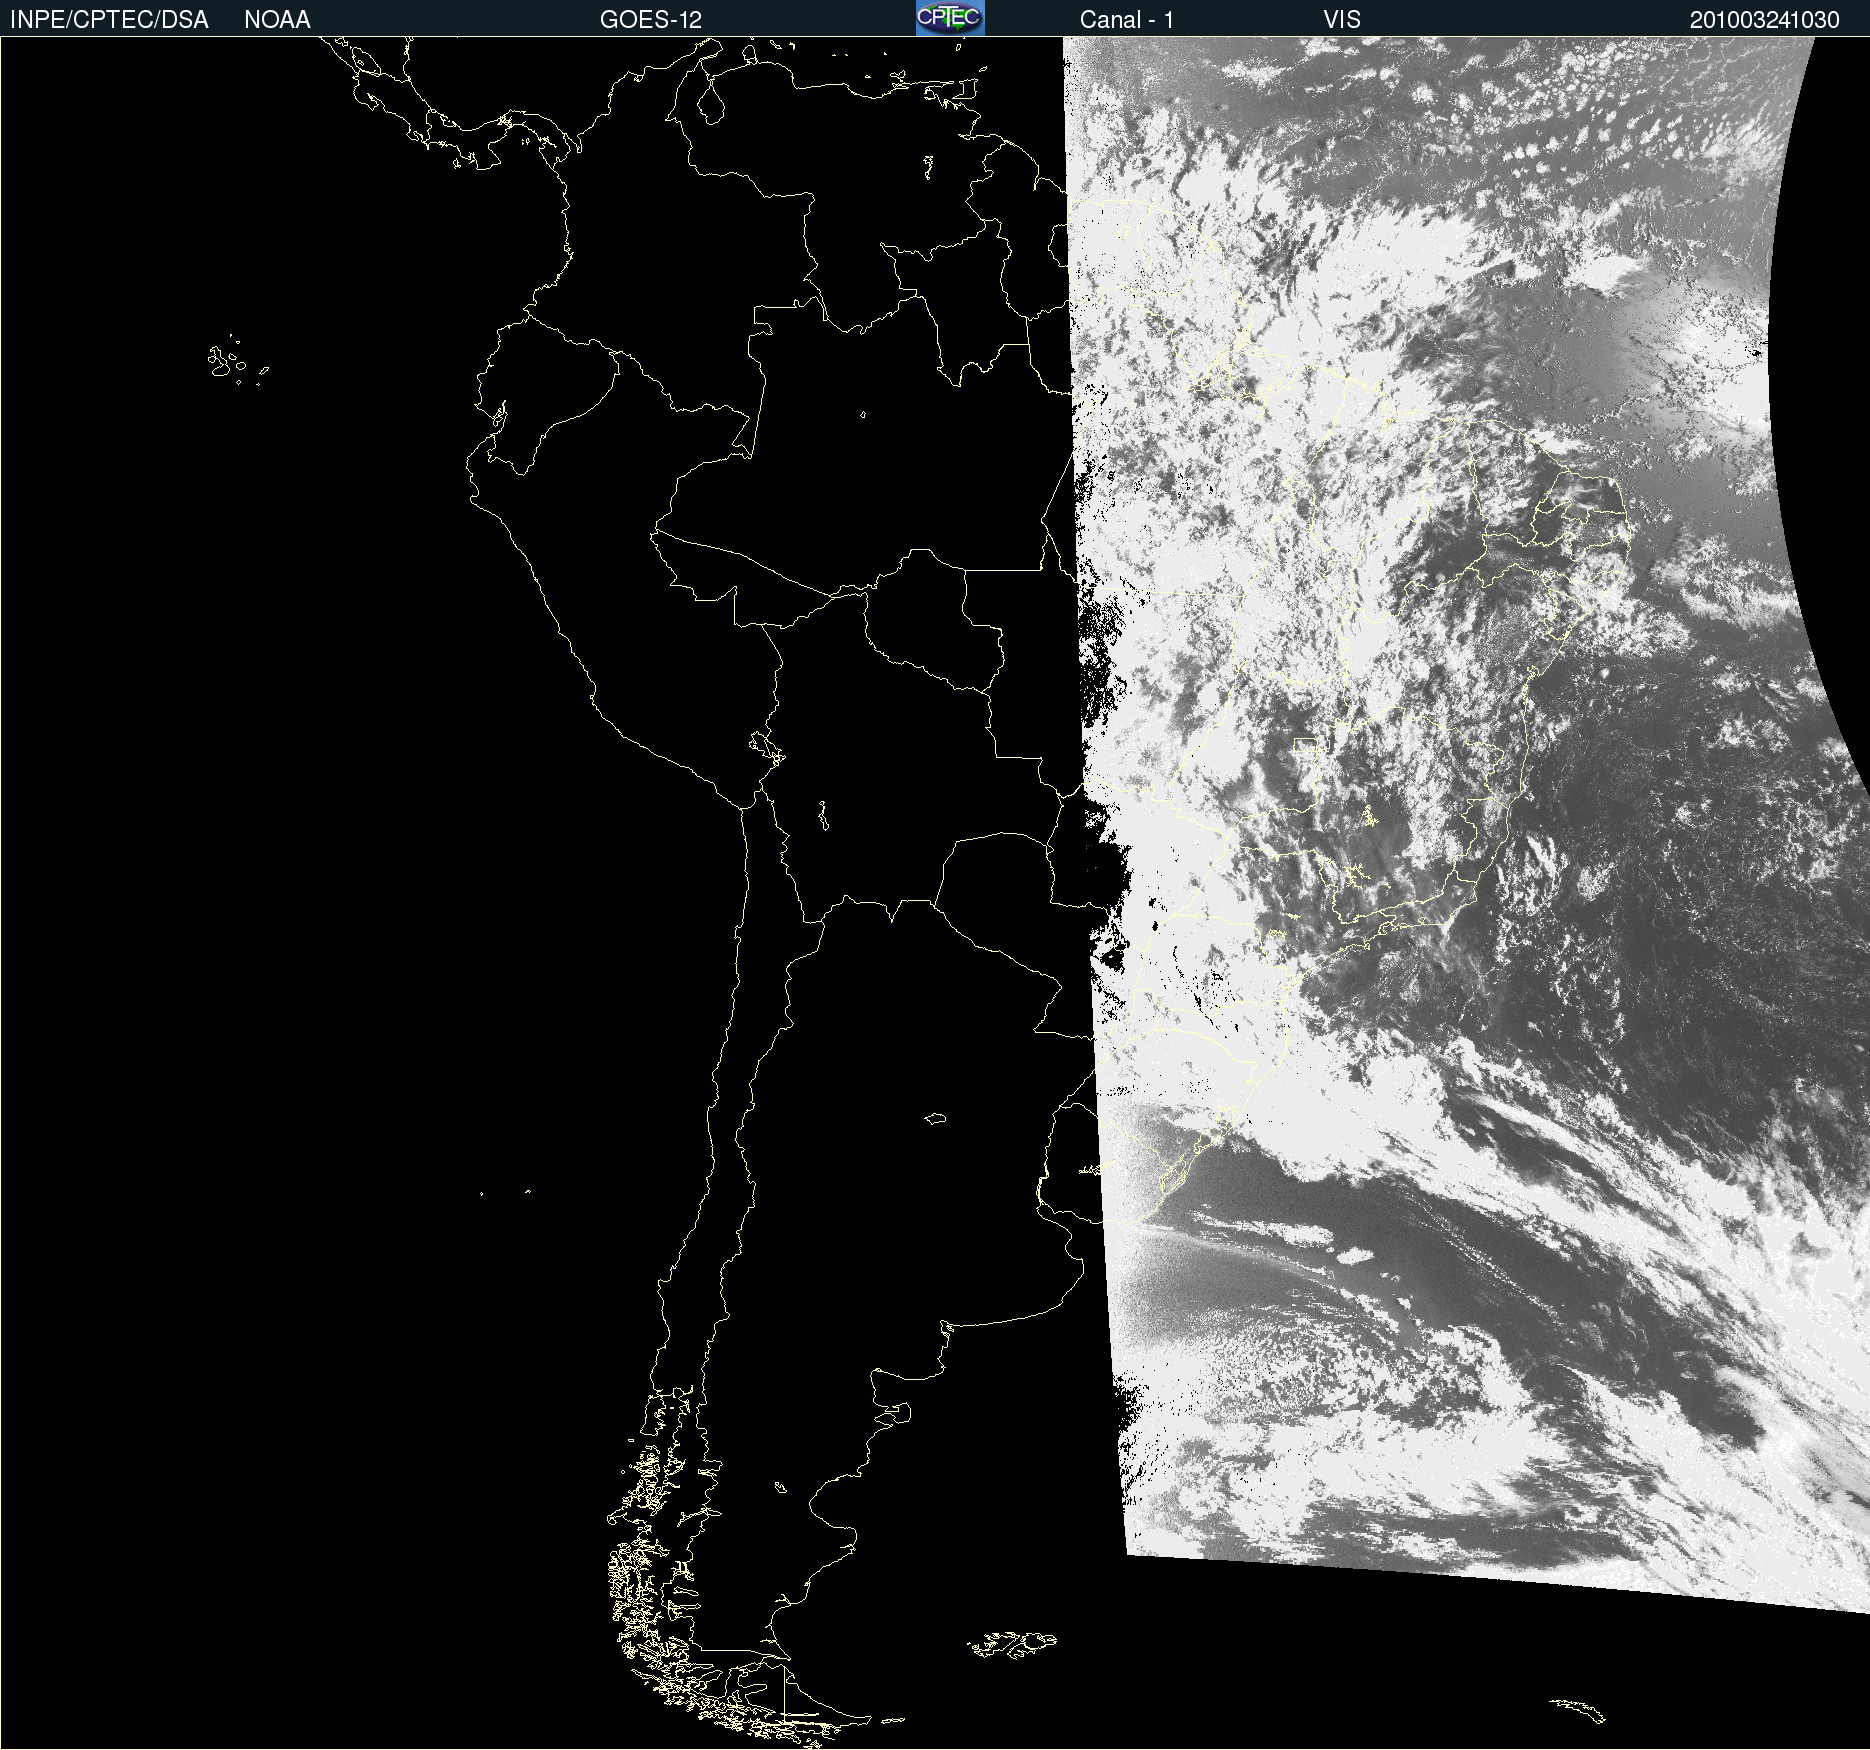Screen dimensions: 1870x1750
Task: Click the VIS band label
Action: pyautogui.click(x=1342, y=20)
